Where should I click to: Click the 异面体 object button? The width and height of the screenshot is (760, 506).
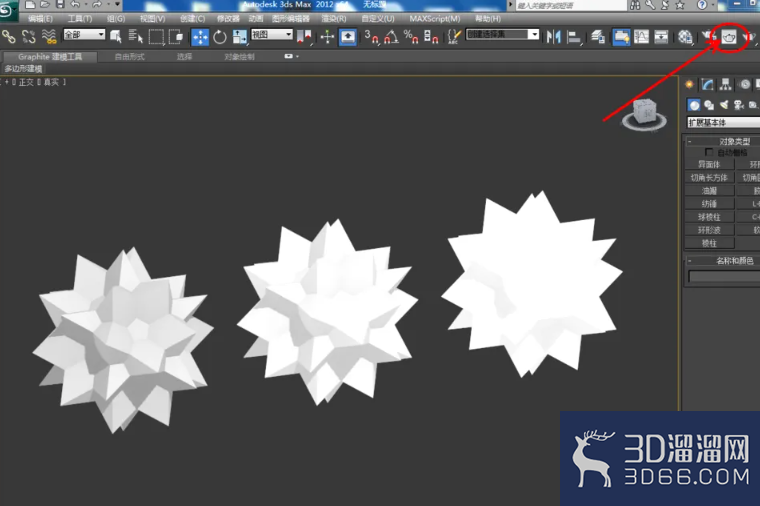tap(709, 164)
